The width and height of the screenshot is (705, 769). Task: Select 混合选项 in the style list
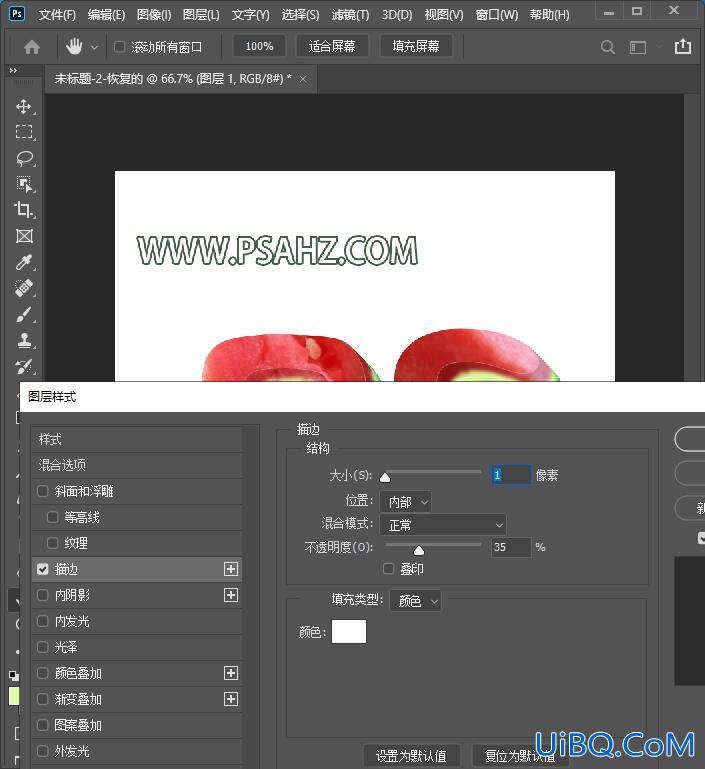pyautogui.click(x=137, y=465)
